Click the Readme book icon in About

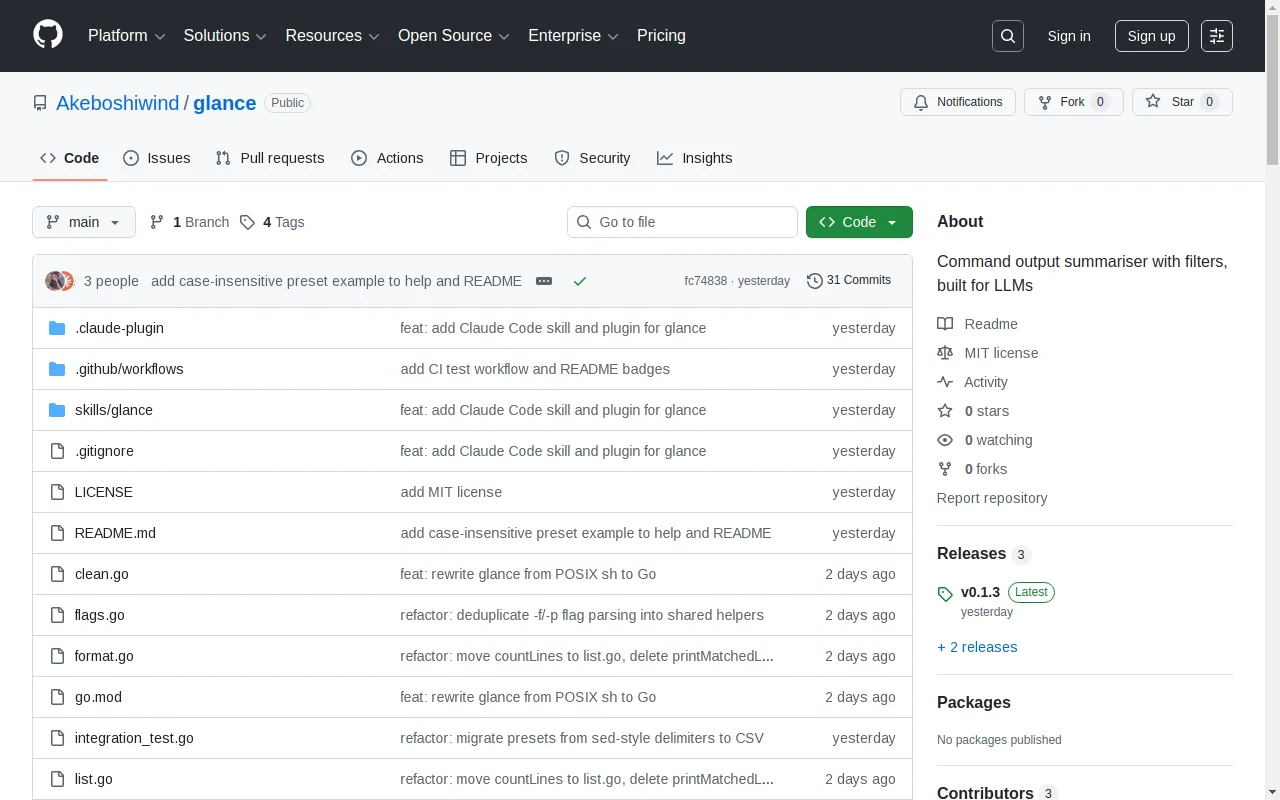point(944,323)
